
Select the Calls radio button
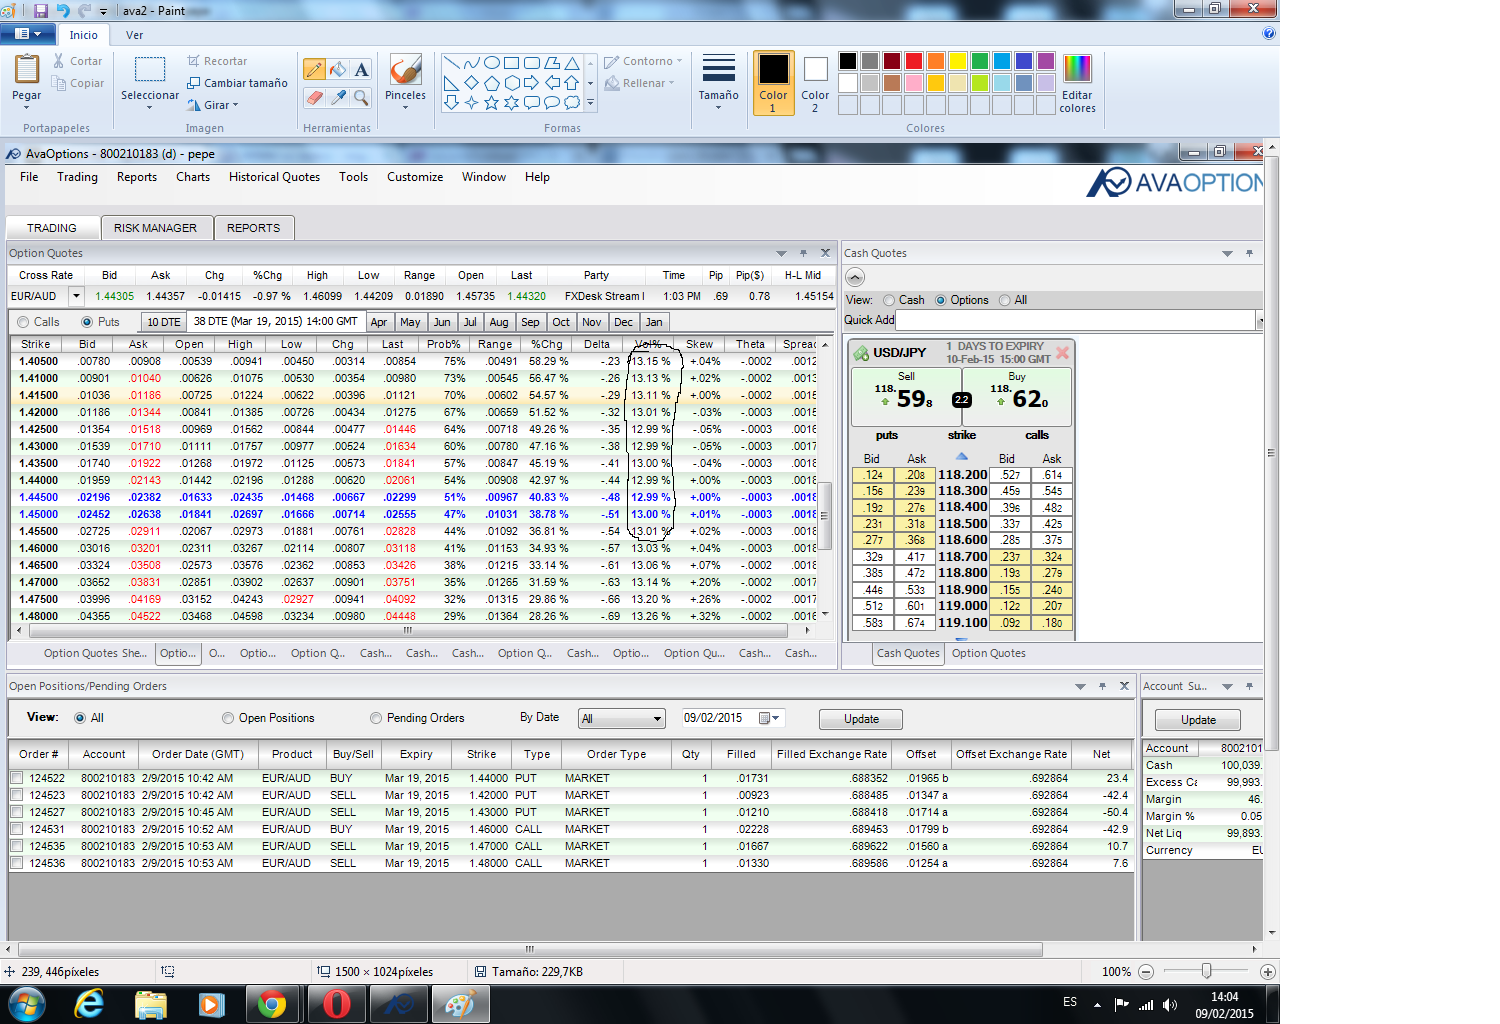[x=23, y=322]
